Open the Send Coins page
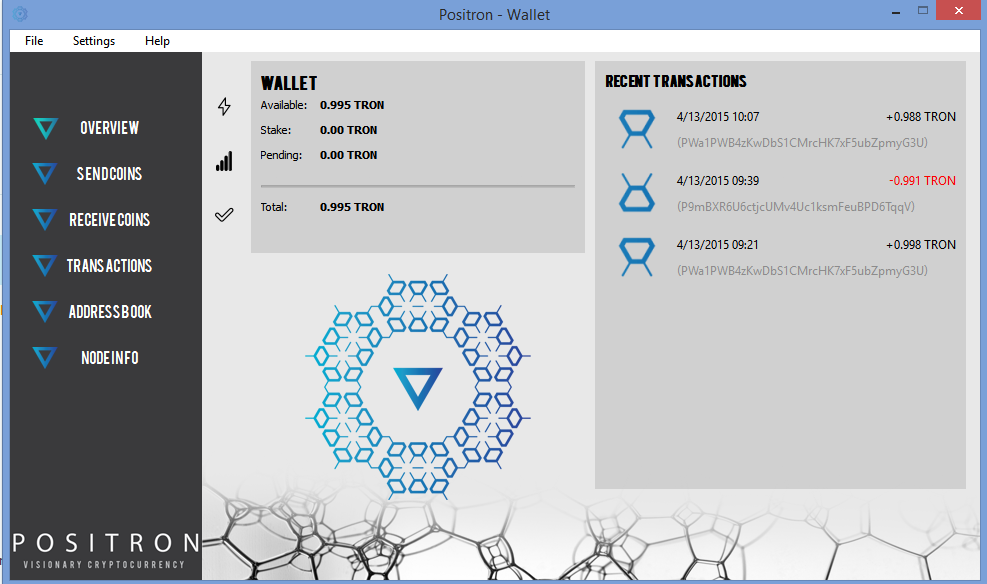The image size is (987, 584). click(110, 174)
